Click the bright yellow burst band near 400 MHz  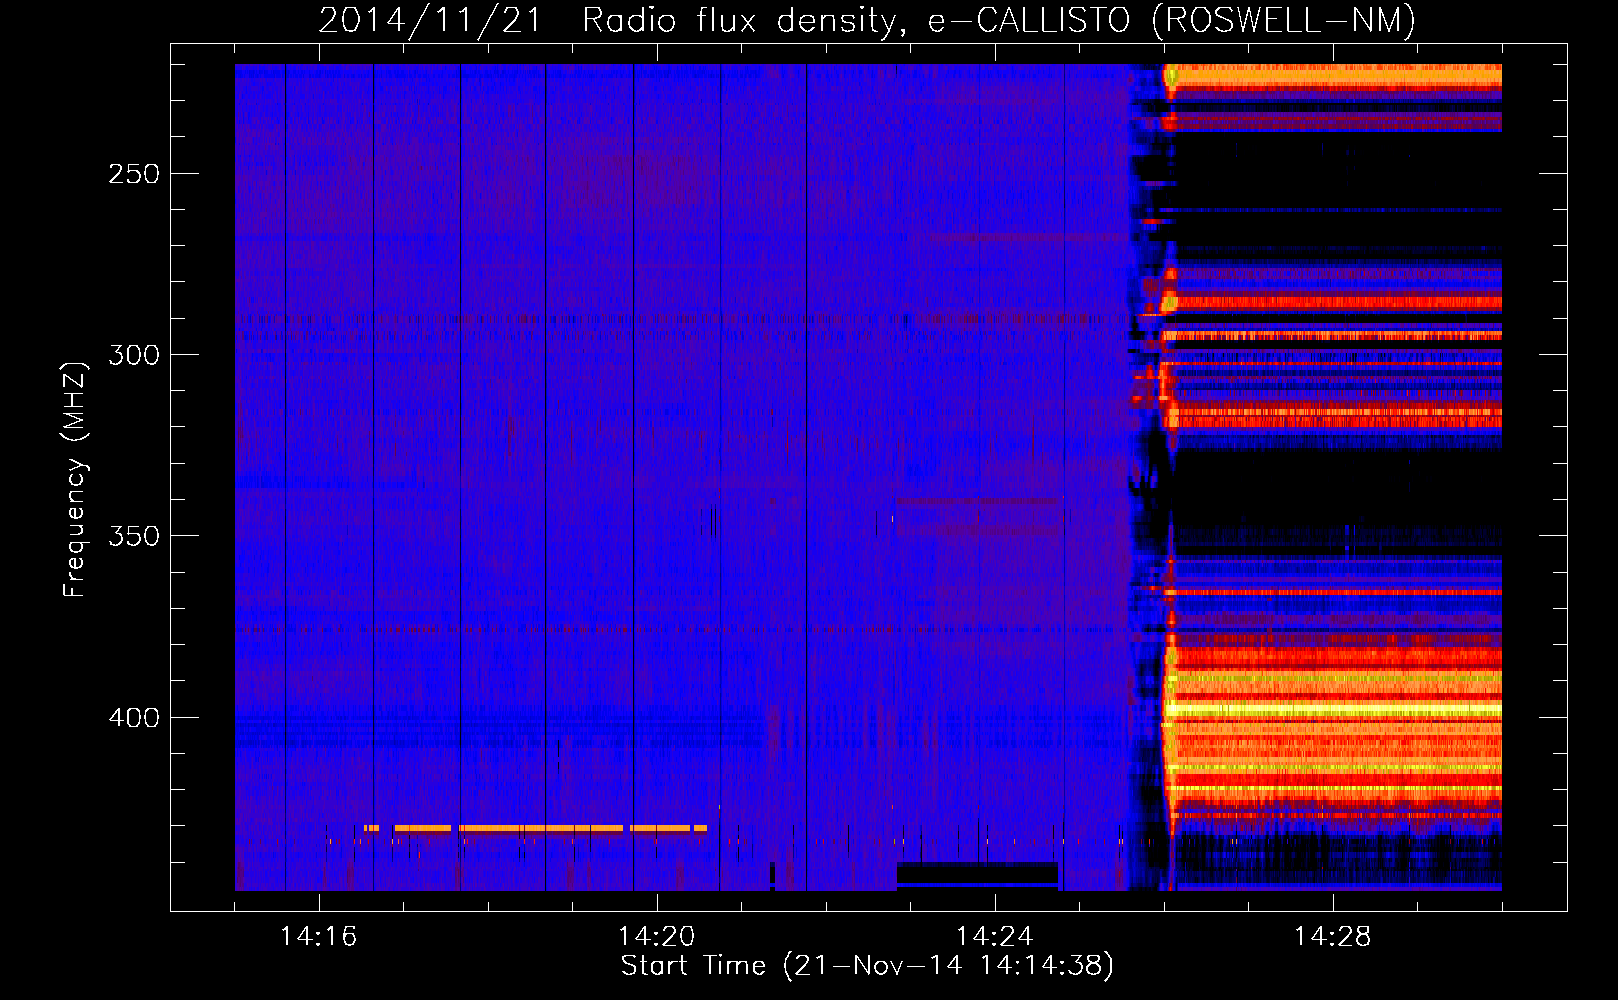pos(1335,710)
